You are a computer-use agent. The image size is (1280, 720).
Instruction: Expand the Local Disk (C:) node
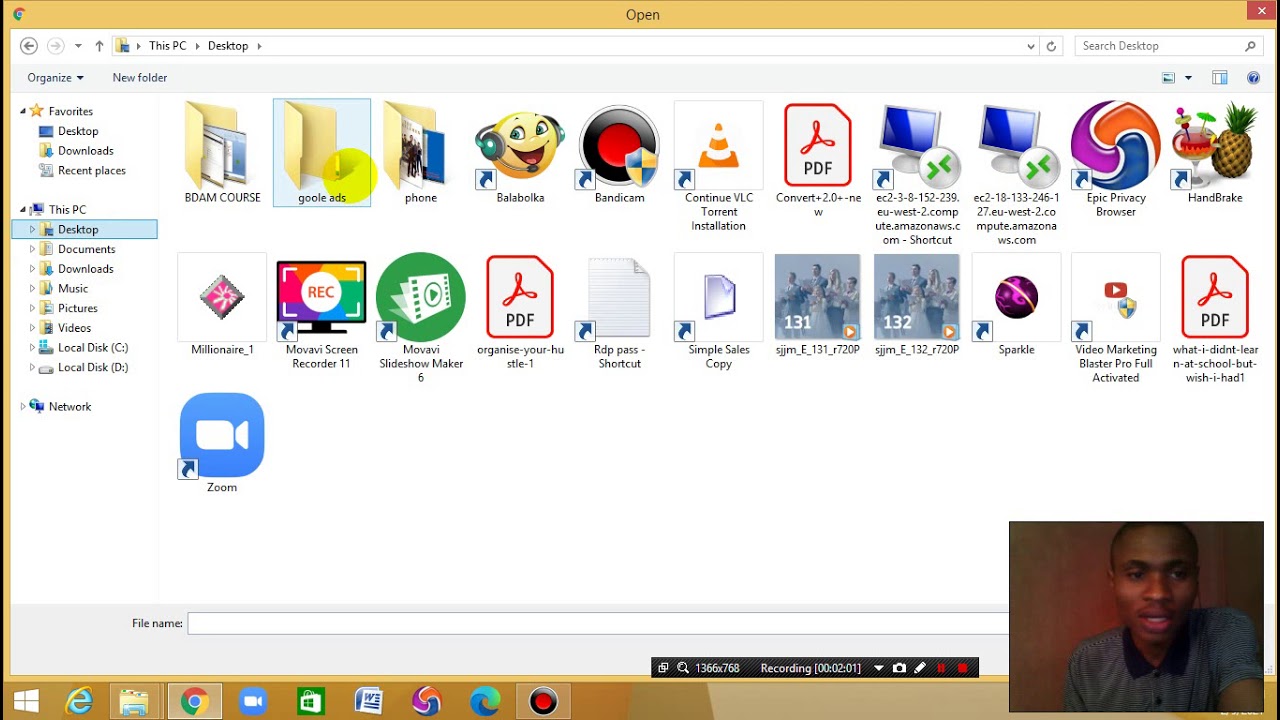(32, 348)
